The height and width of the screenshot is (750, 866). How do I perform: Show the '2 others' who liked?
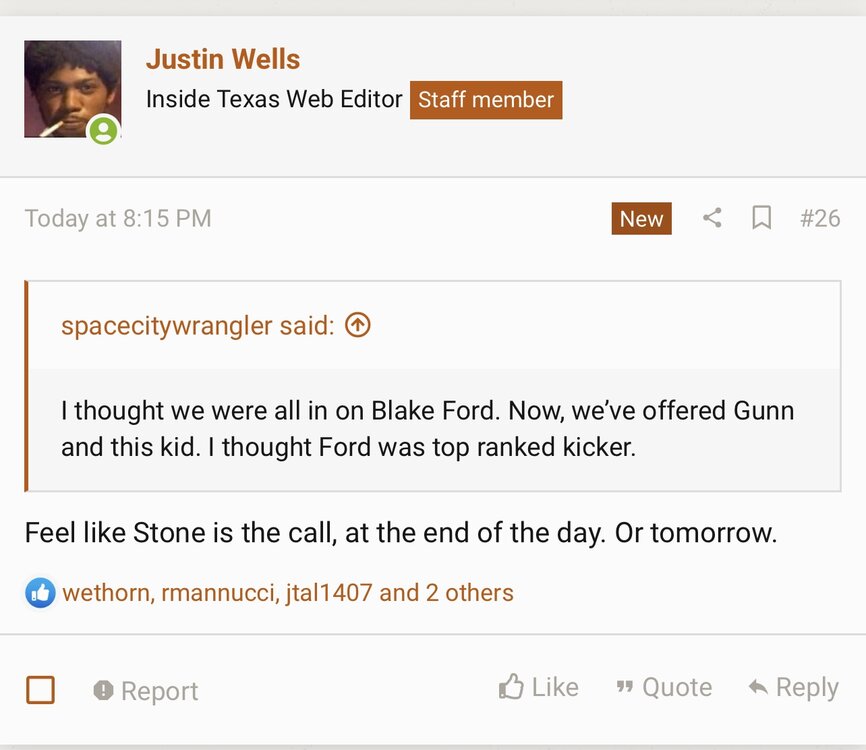(x=469, y=592)
